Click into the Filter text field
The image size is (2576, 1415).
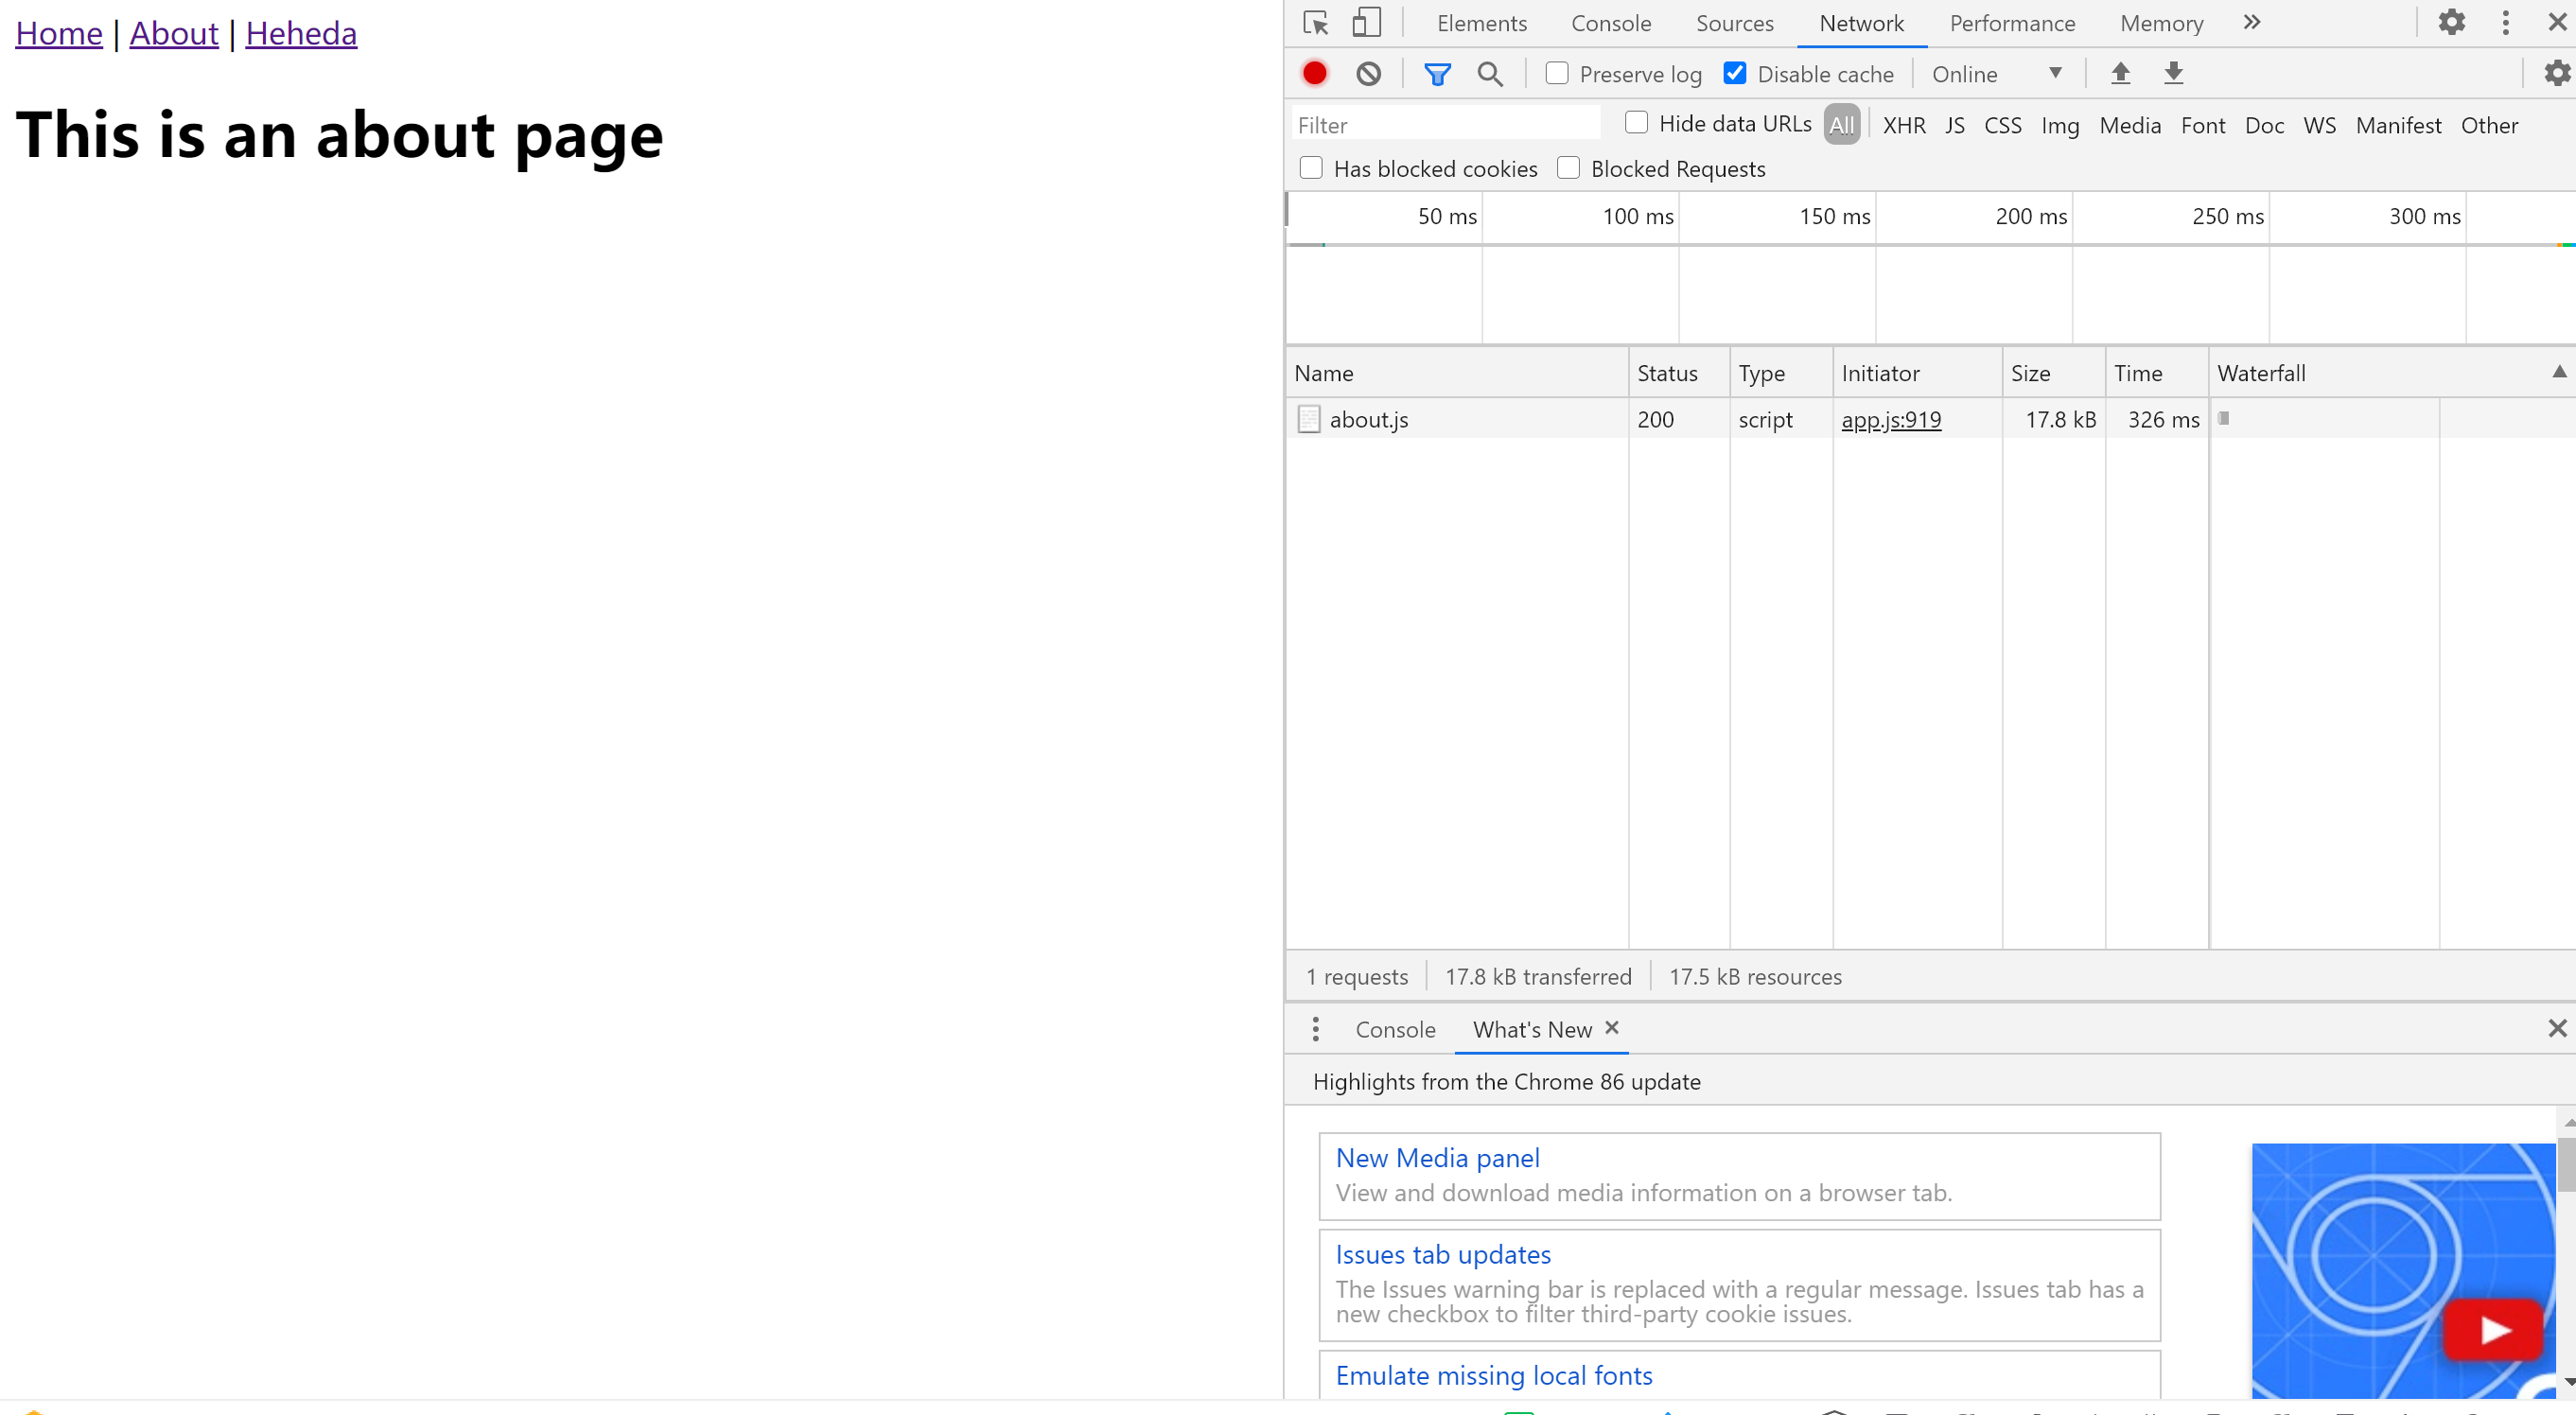[x=1445, y=125]
